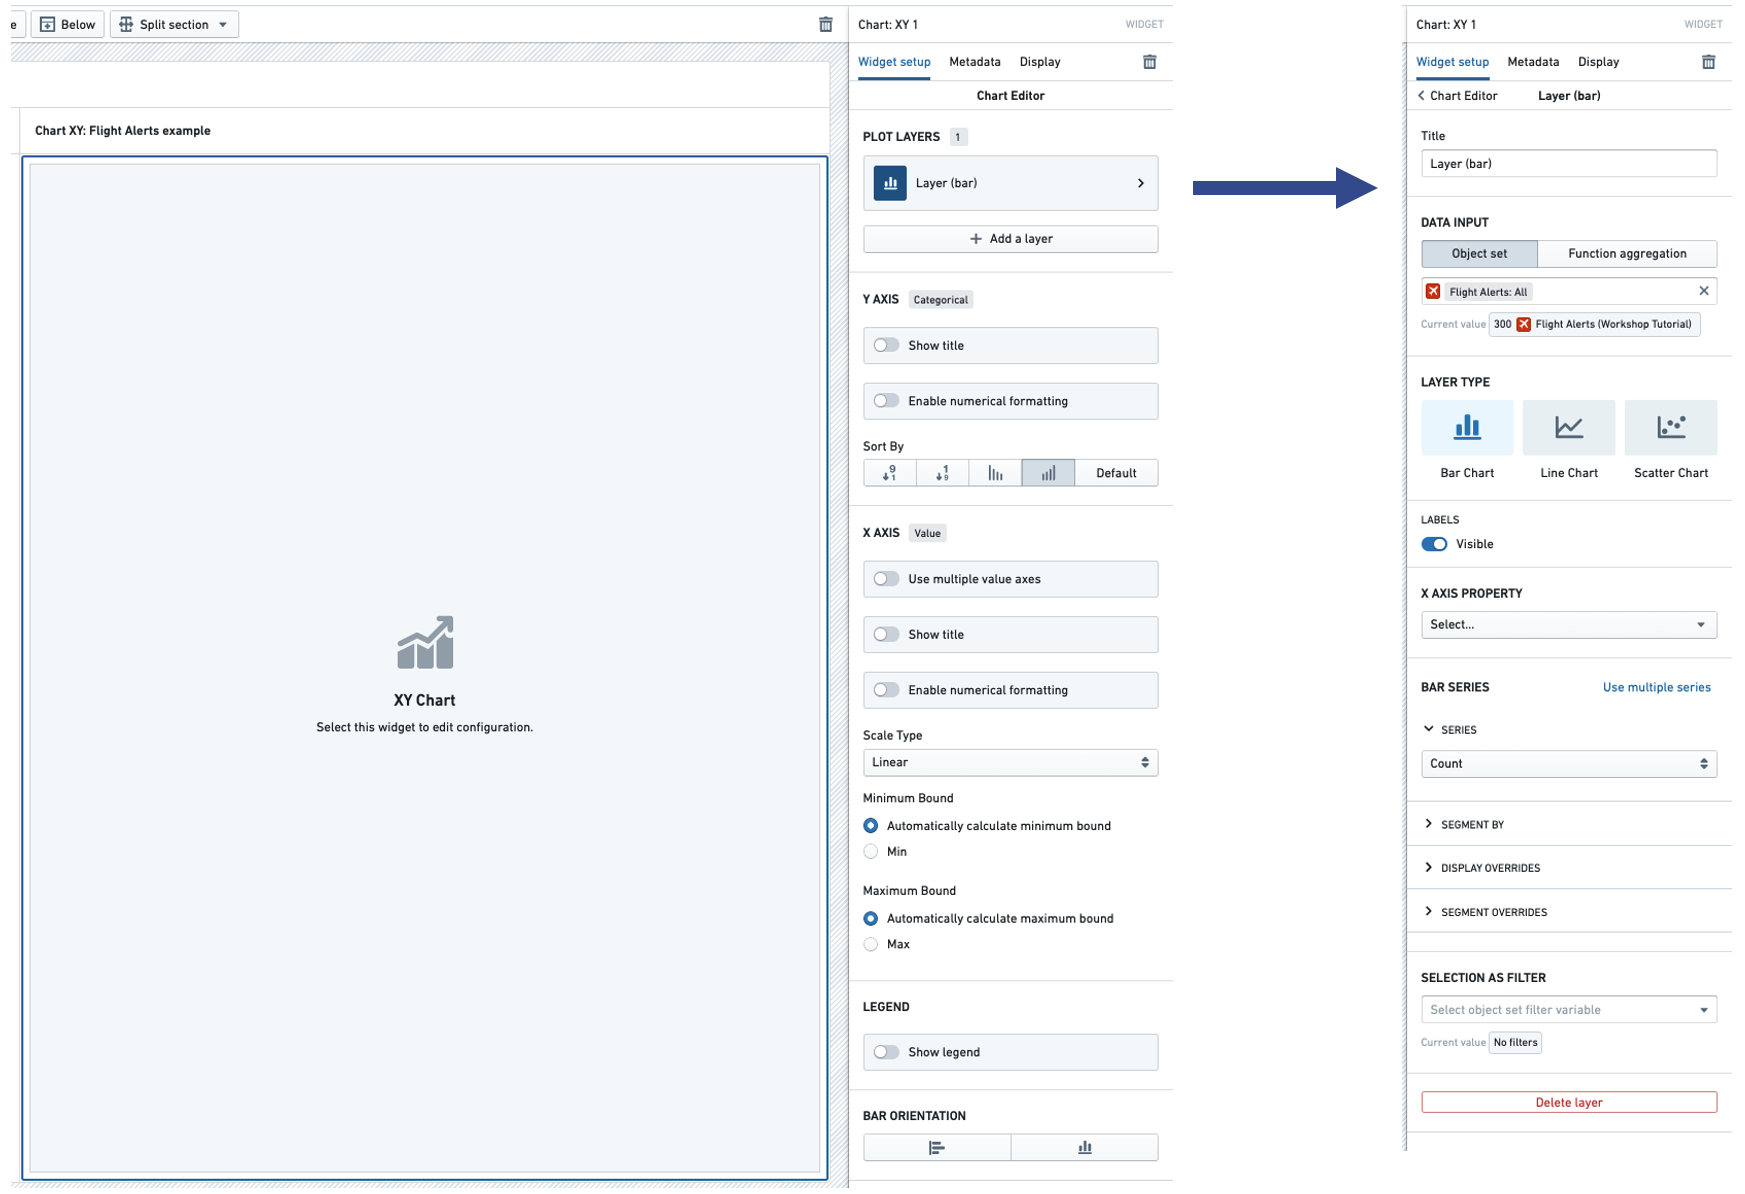Click Add a layer button
This screenshot has height=1194, width=1745.
(x=1010, y=239)
